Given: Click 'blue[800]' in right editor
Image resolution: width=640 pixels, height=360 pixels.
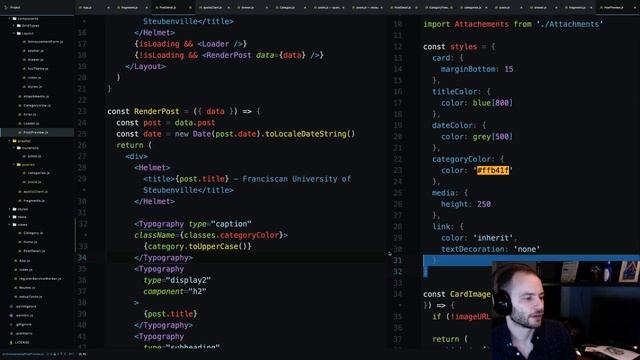Looking at the screenshot, I should pyautogui.click(x=492, y=103).
